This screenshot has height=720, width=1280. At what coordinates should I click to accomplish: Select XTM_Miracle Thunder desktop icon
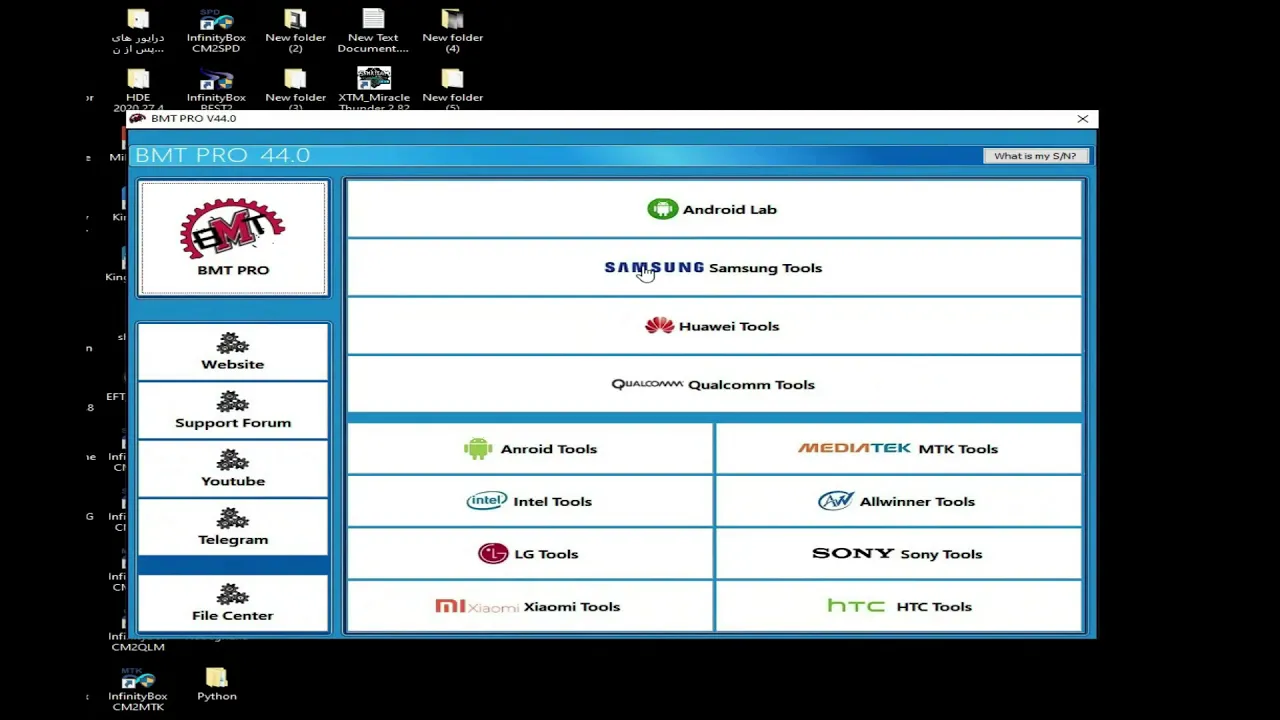374,89
